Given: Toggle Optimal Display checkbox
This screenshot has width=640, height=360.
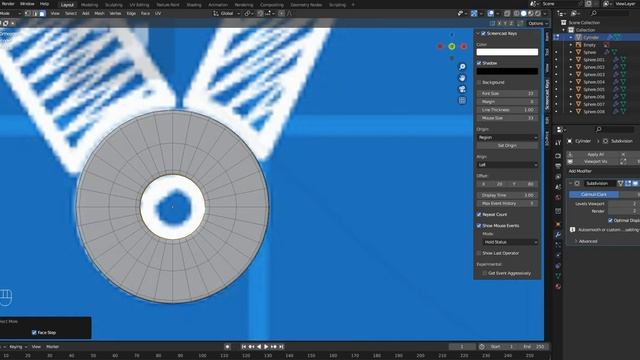Looking at the screenshot, I should [x=610, y=220].
